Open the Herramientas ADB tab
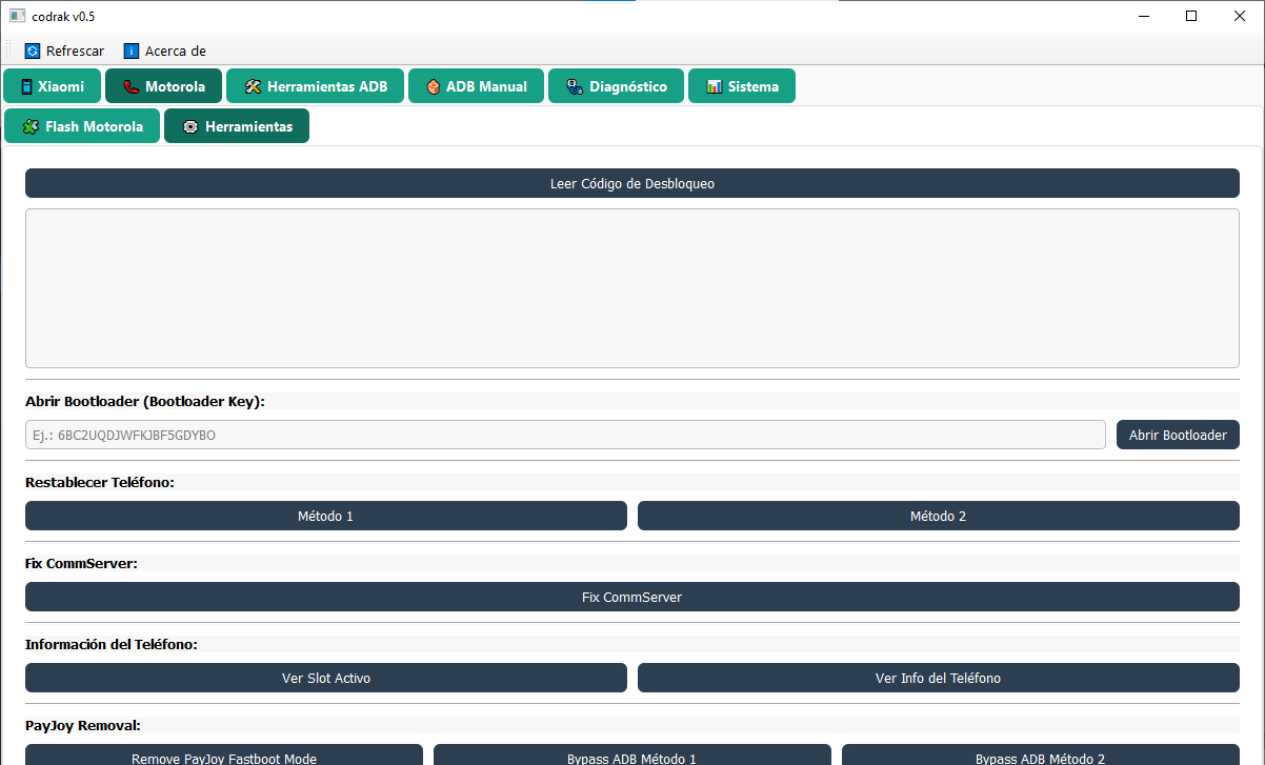1265x765 pixels. [315, 86]
